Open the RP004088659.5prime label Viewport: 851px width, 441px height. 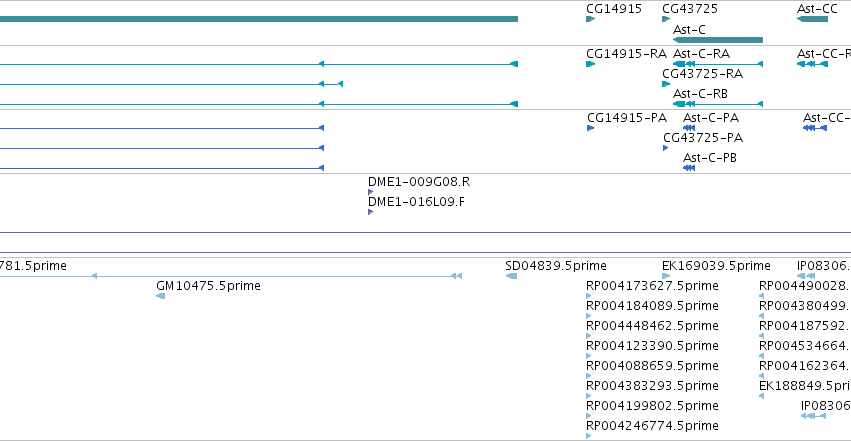click(x=652, y=366)
